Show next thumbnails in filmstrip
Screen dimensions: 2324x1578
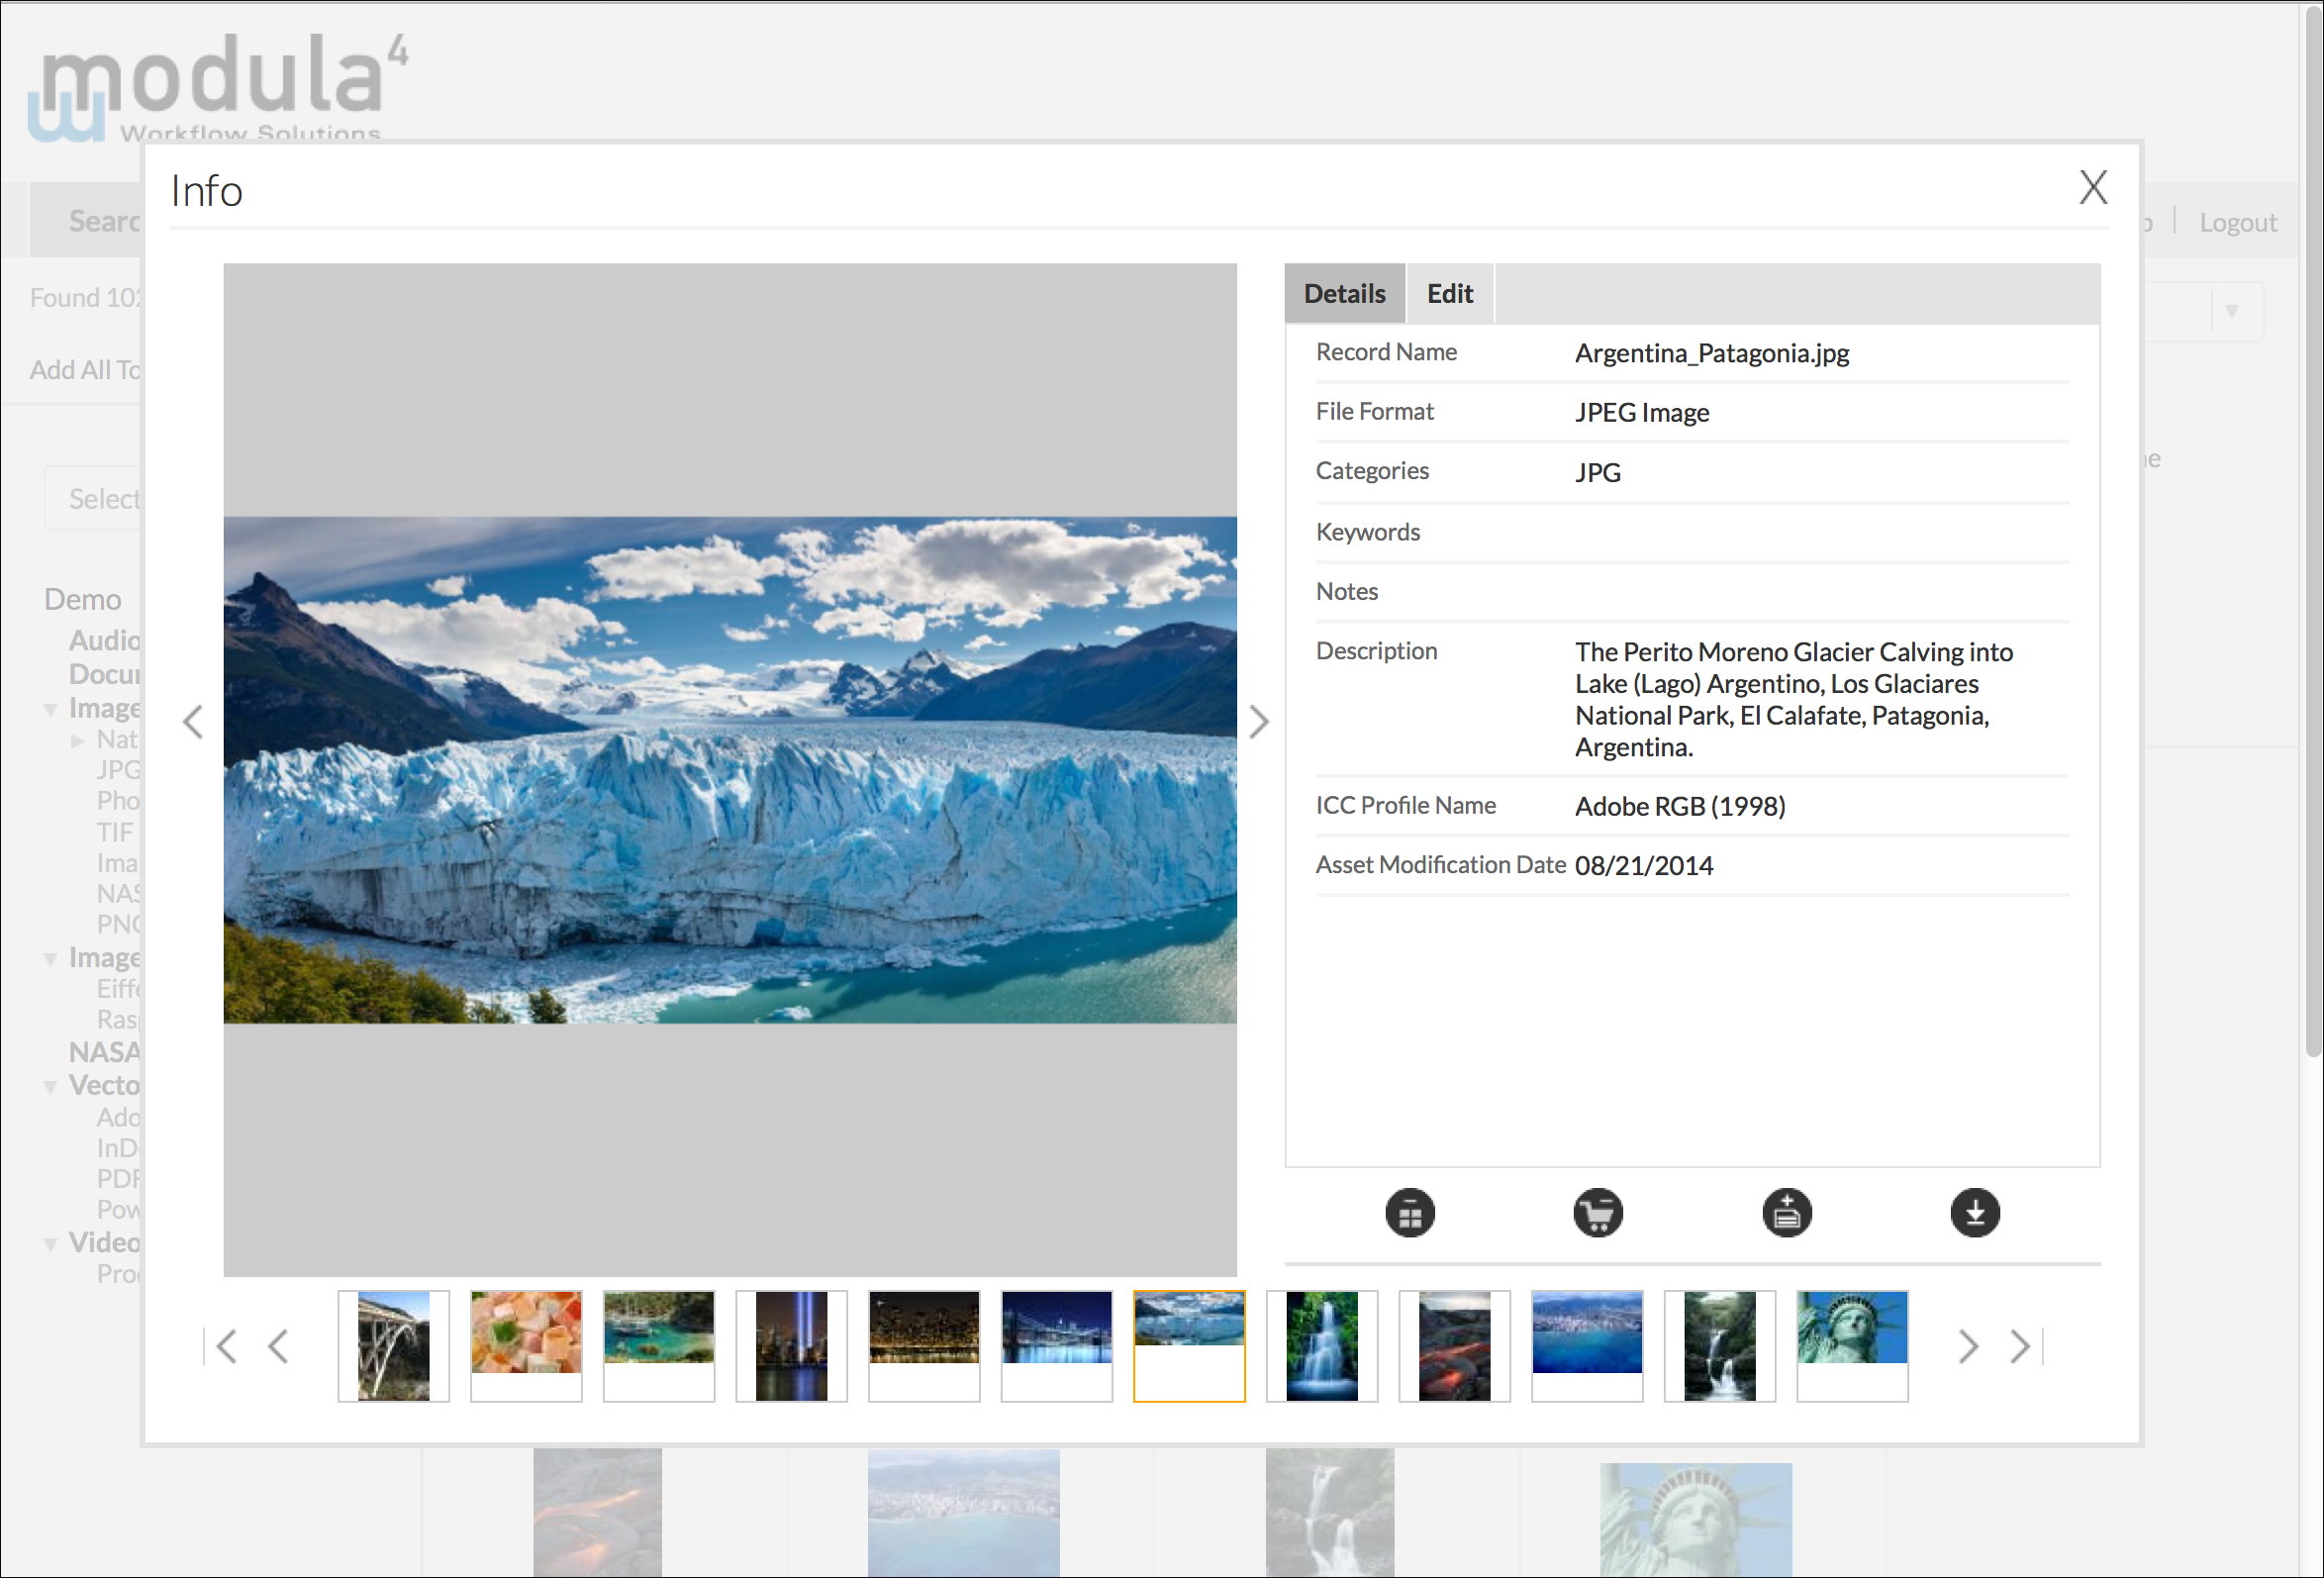pyautogui.click(x=1967, y=1346)
